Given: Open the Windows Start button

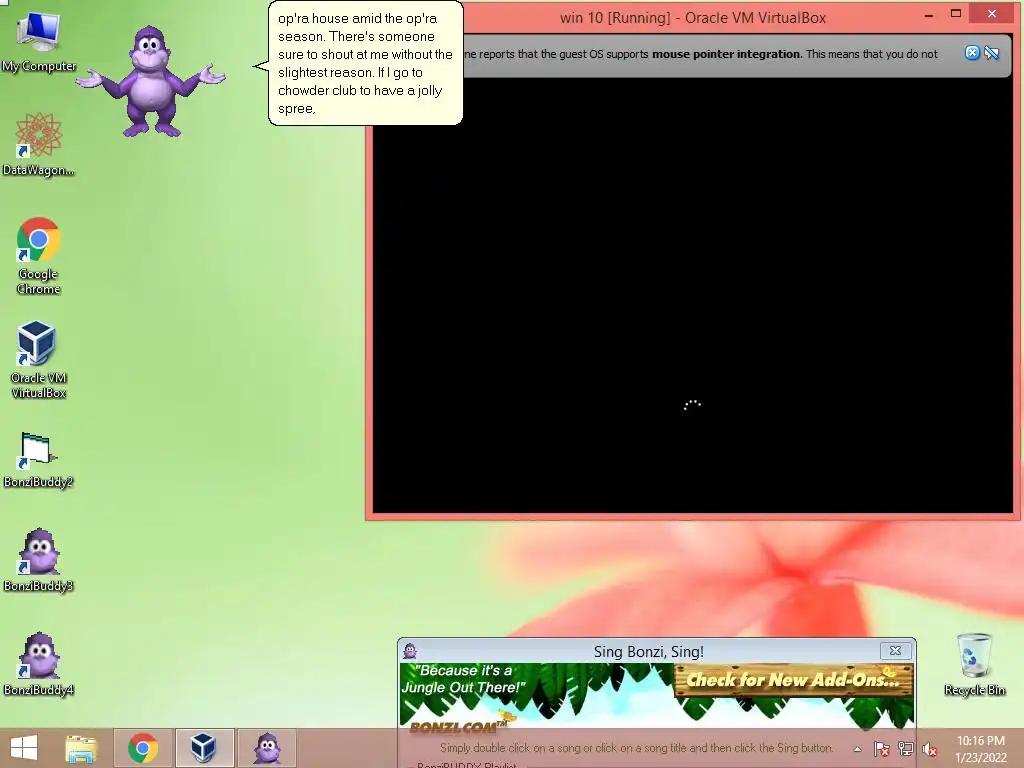Looking at the screenshot, I should click(24, 748).
